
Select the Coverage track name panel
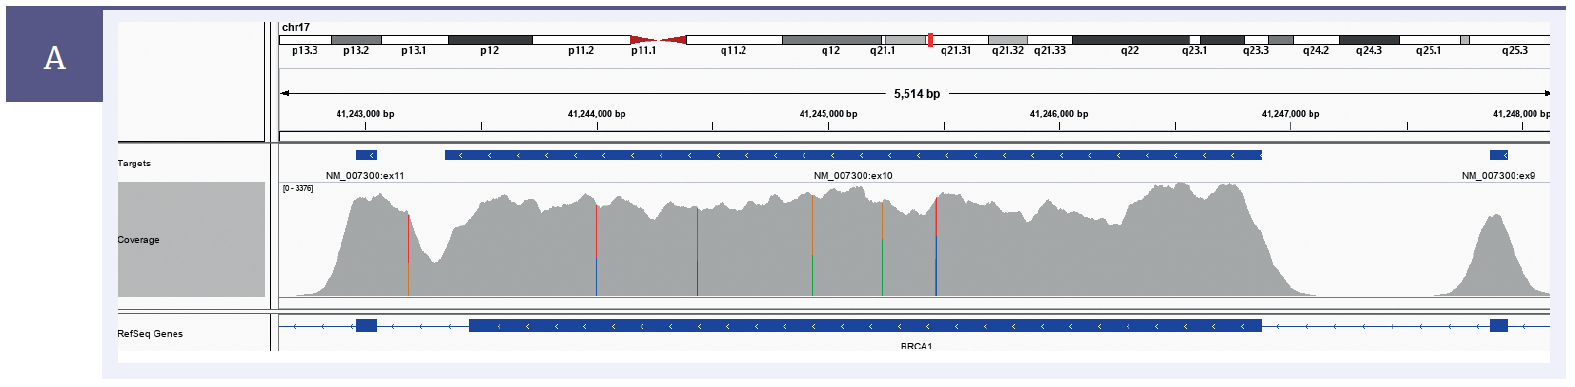(x=191, y=240)
